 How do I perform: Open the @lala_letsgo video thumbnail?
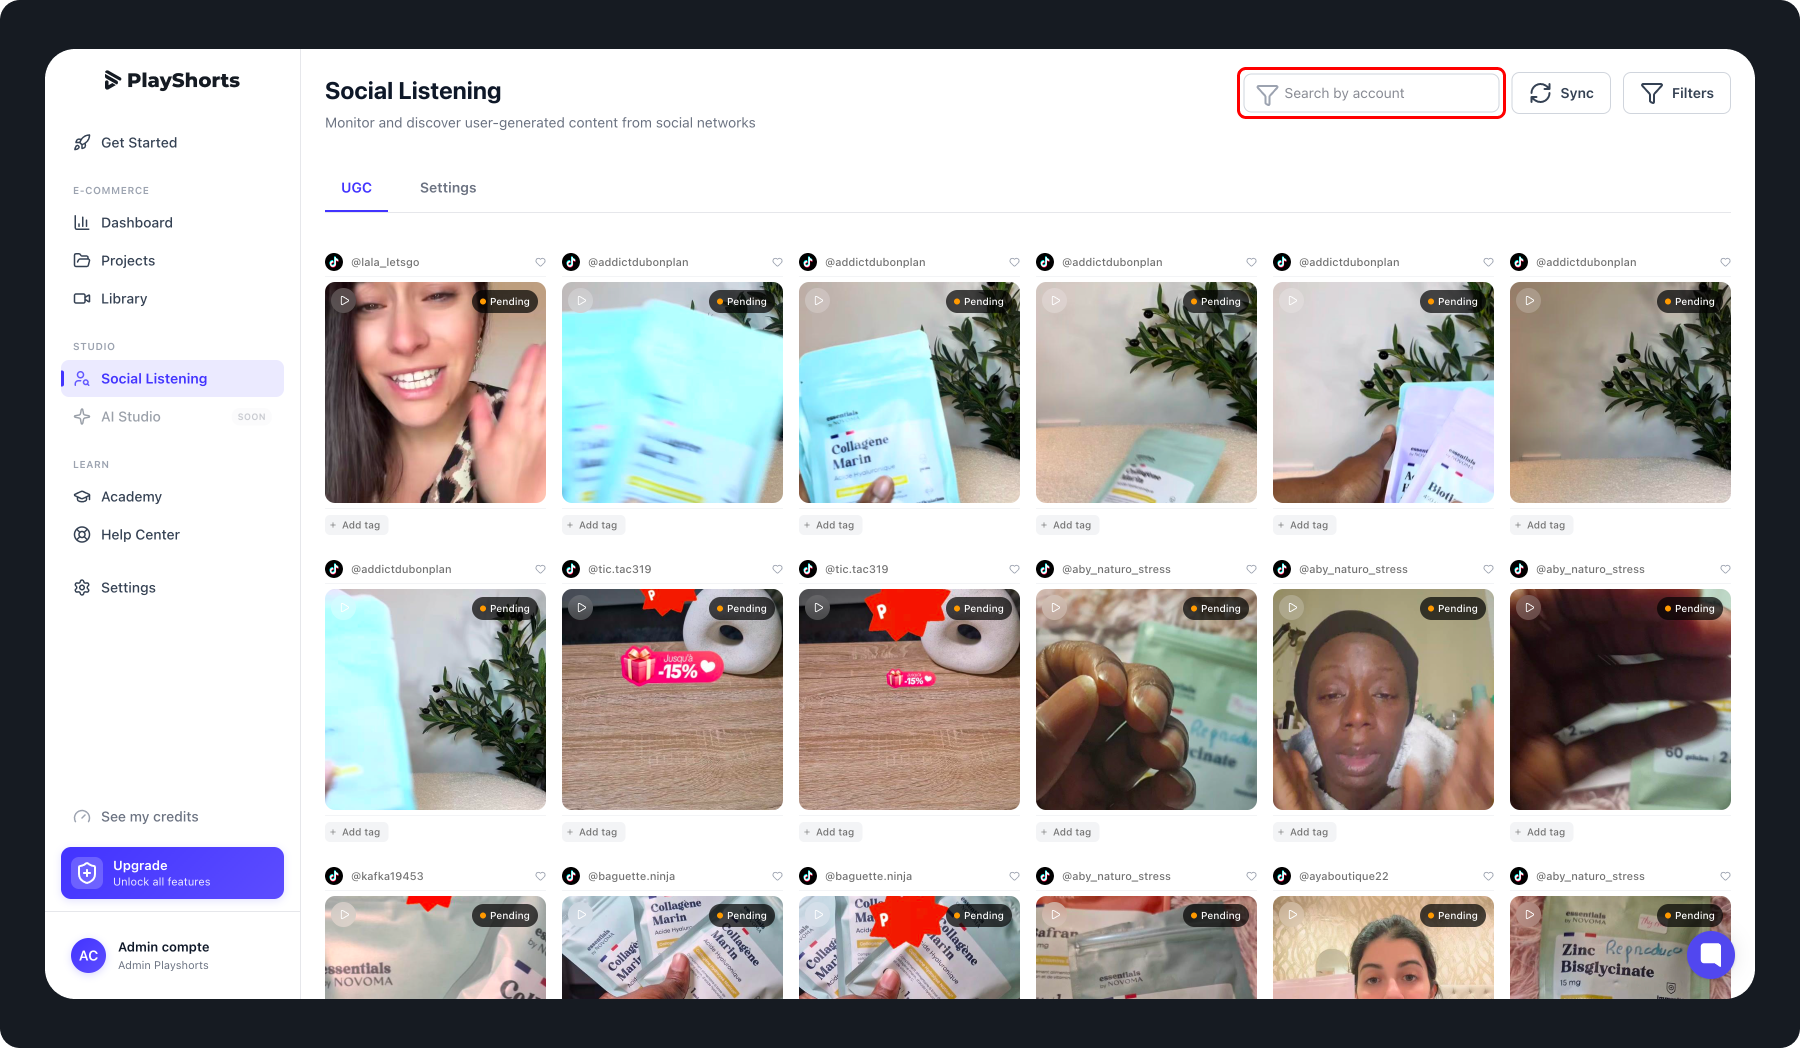pos(435,392)
